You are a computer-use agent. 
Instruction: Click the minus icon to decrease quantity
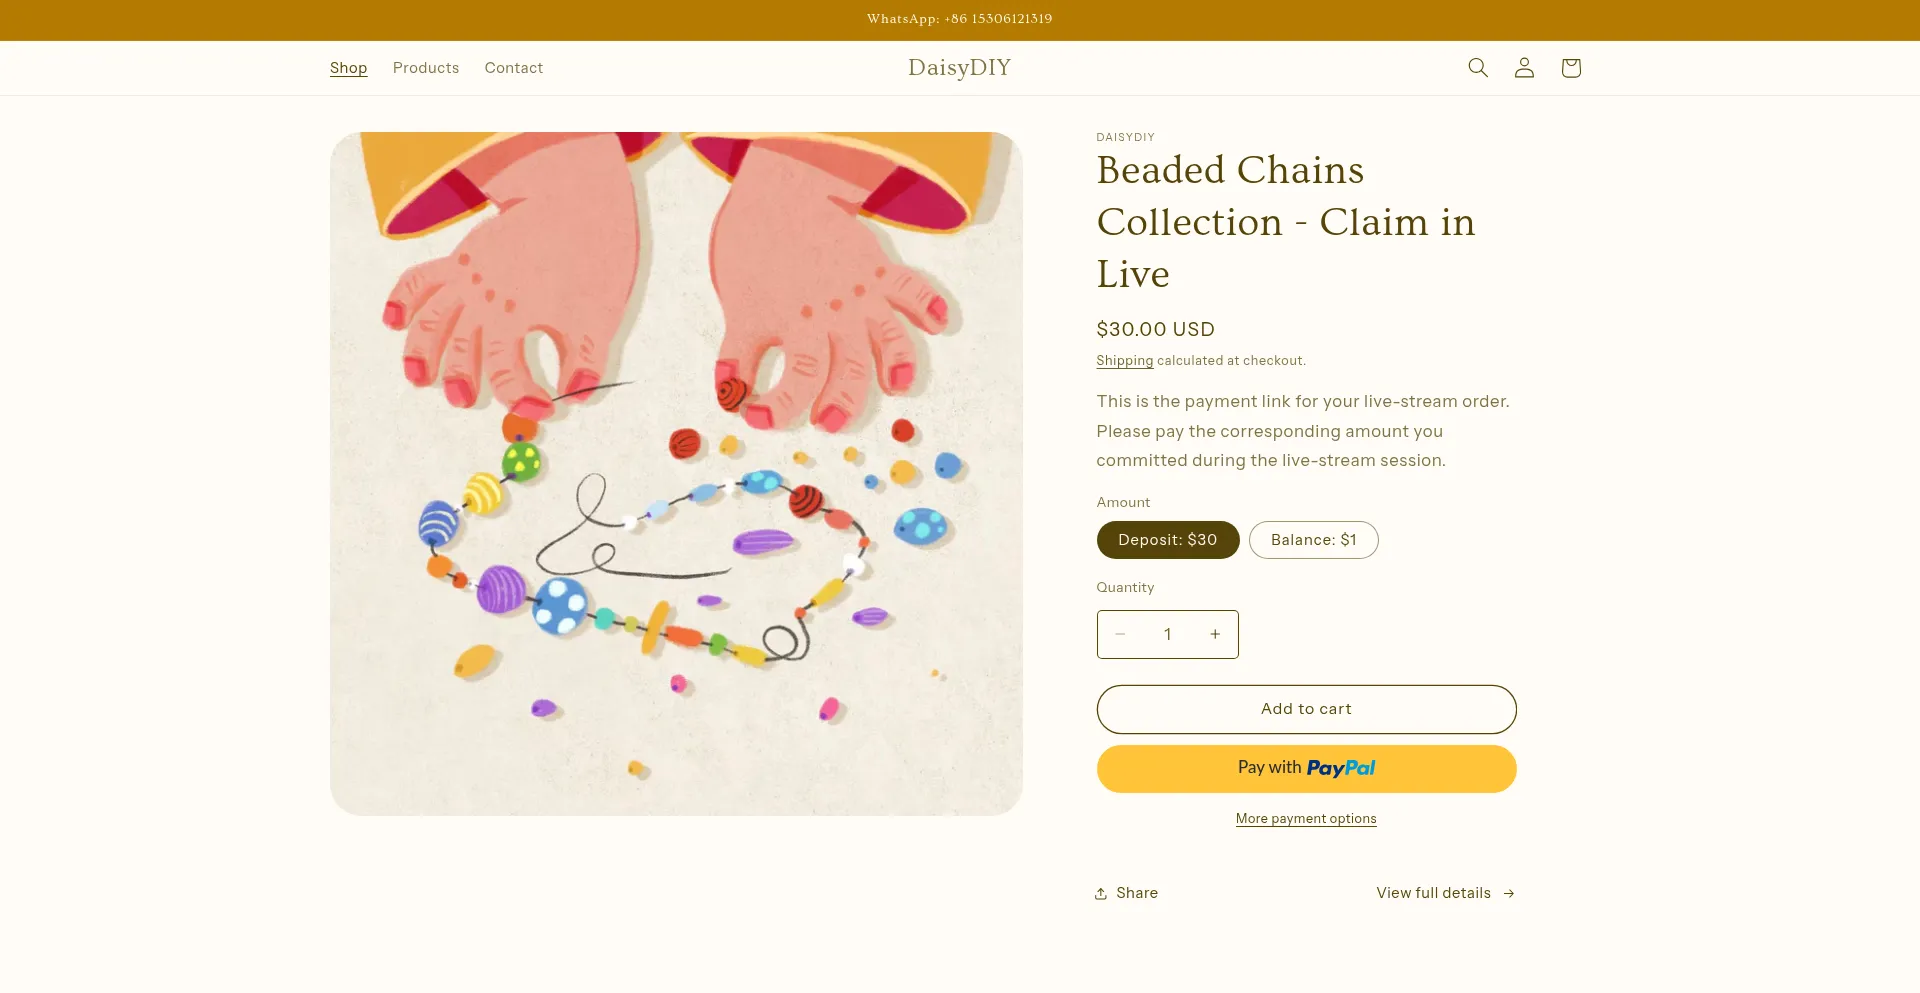(1121, 634)
